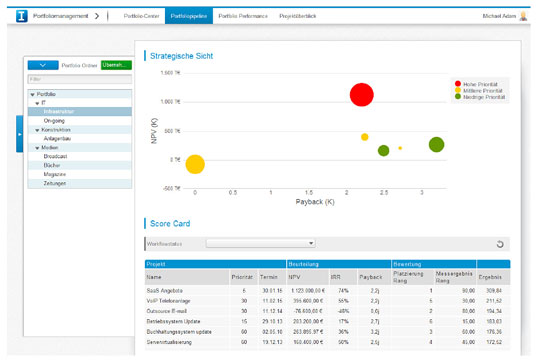This screenshot has width=538, height=363.
Task: Select Magazine in the portfolio tree
Action: [80, 174]
